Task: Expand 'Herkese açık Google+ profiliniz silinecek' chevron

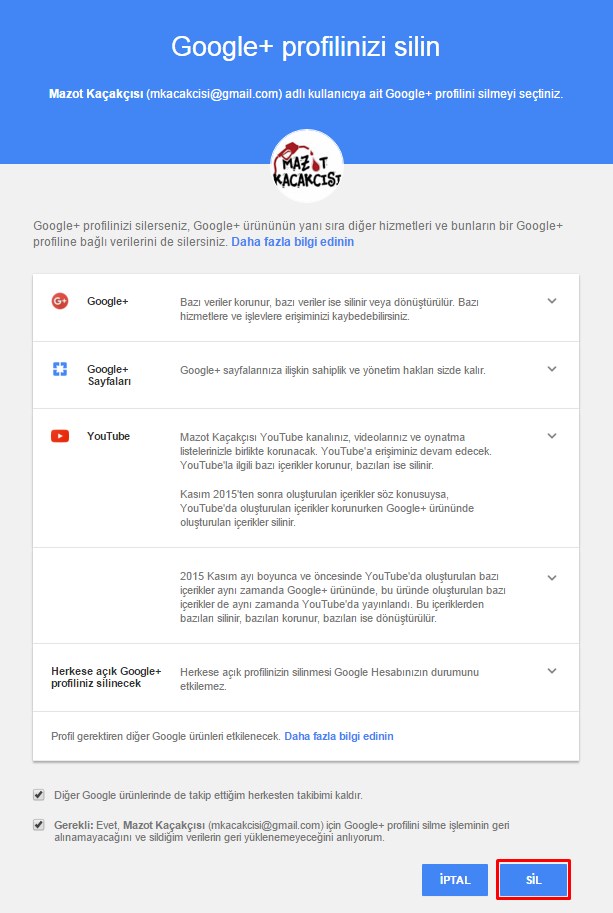Action: 552,671
